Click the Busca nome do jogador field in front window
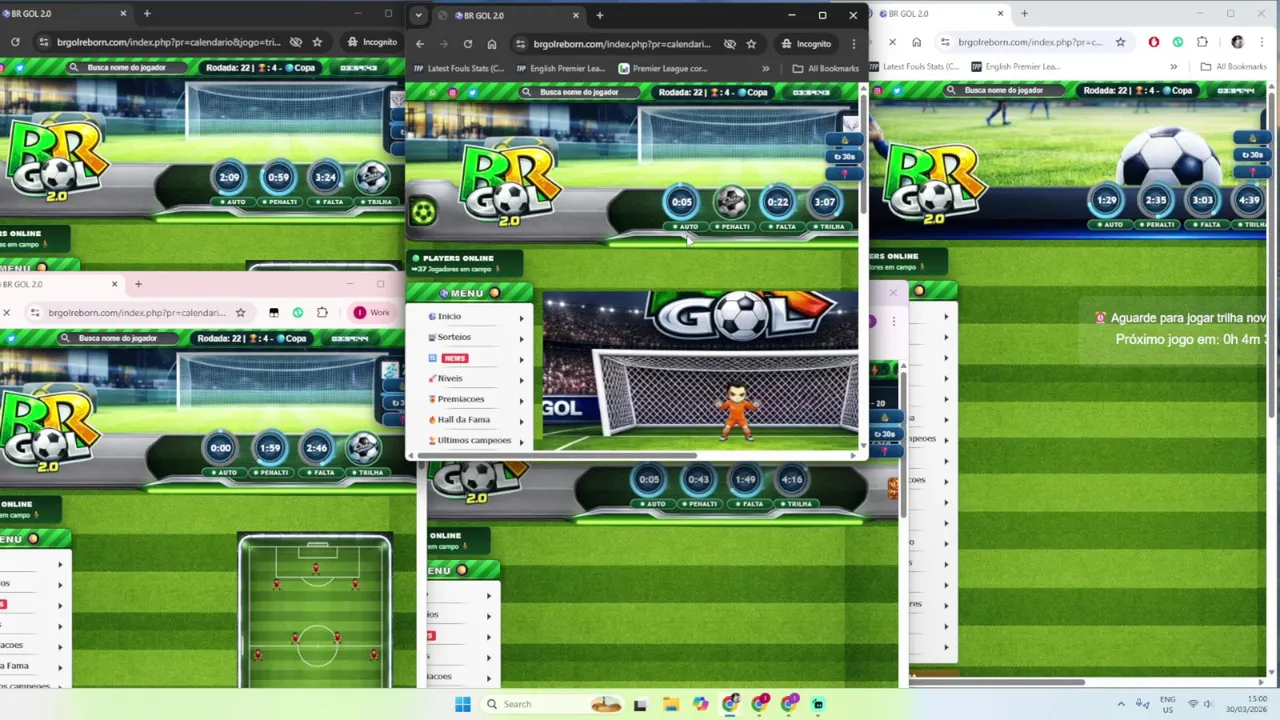 click(580, 92)
